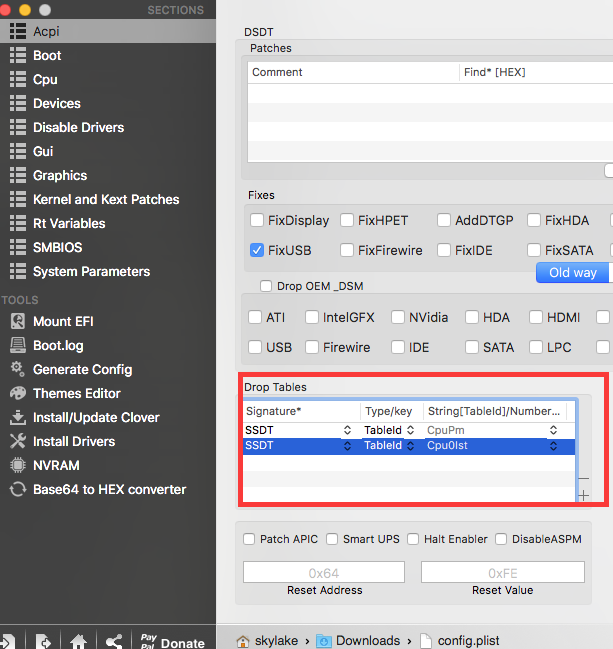Screen dimensions: 613x649
Task: Open the Boot.log viewer
Action: [x=58, y=345]
